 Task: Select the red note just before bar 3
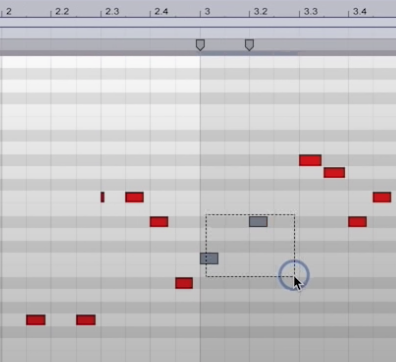tap(184, 283)
